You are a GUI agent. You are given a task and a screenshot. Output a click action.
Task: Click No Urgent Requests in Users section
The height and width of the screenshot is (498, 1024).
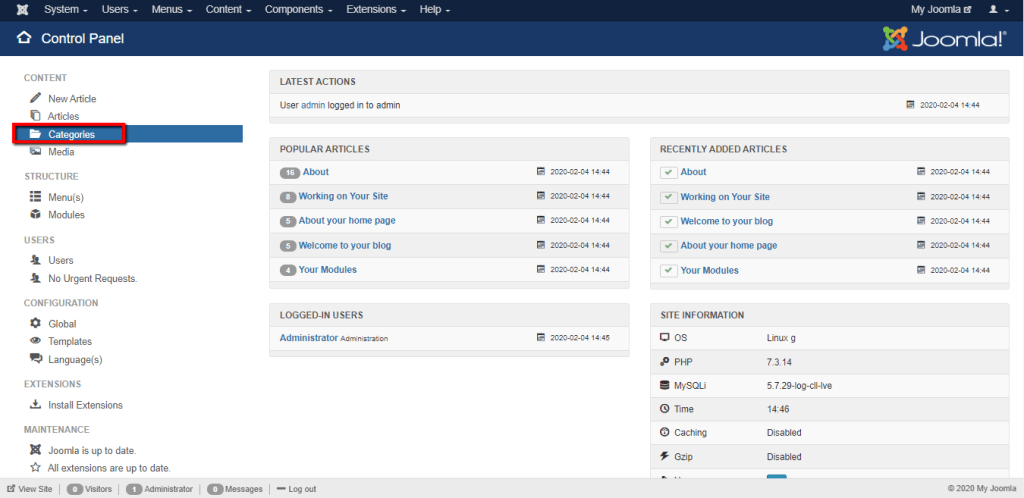[x=93, y=278]
